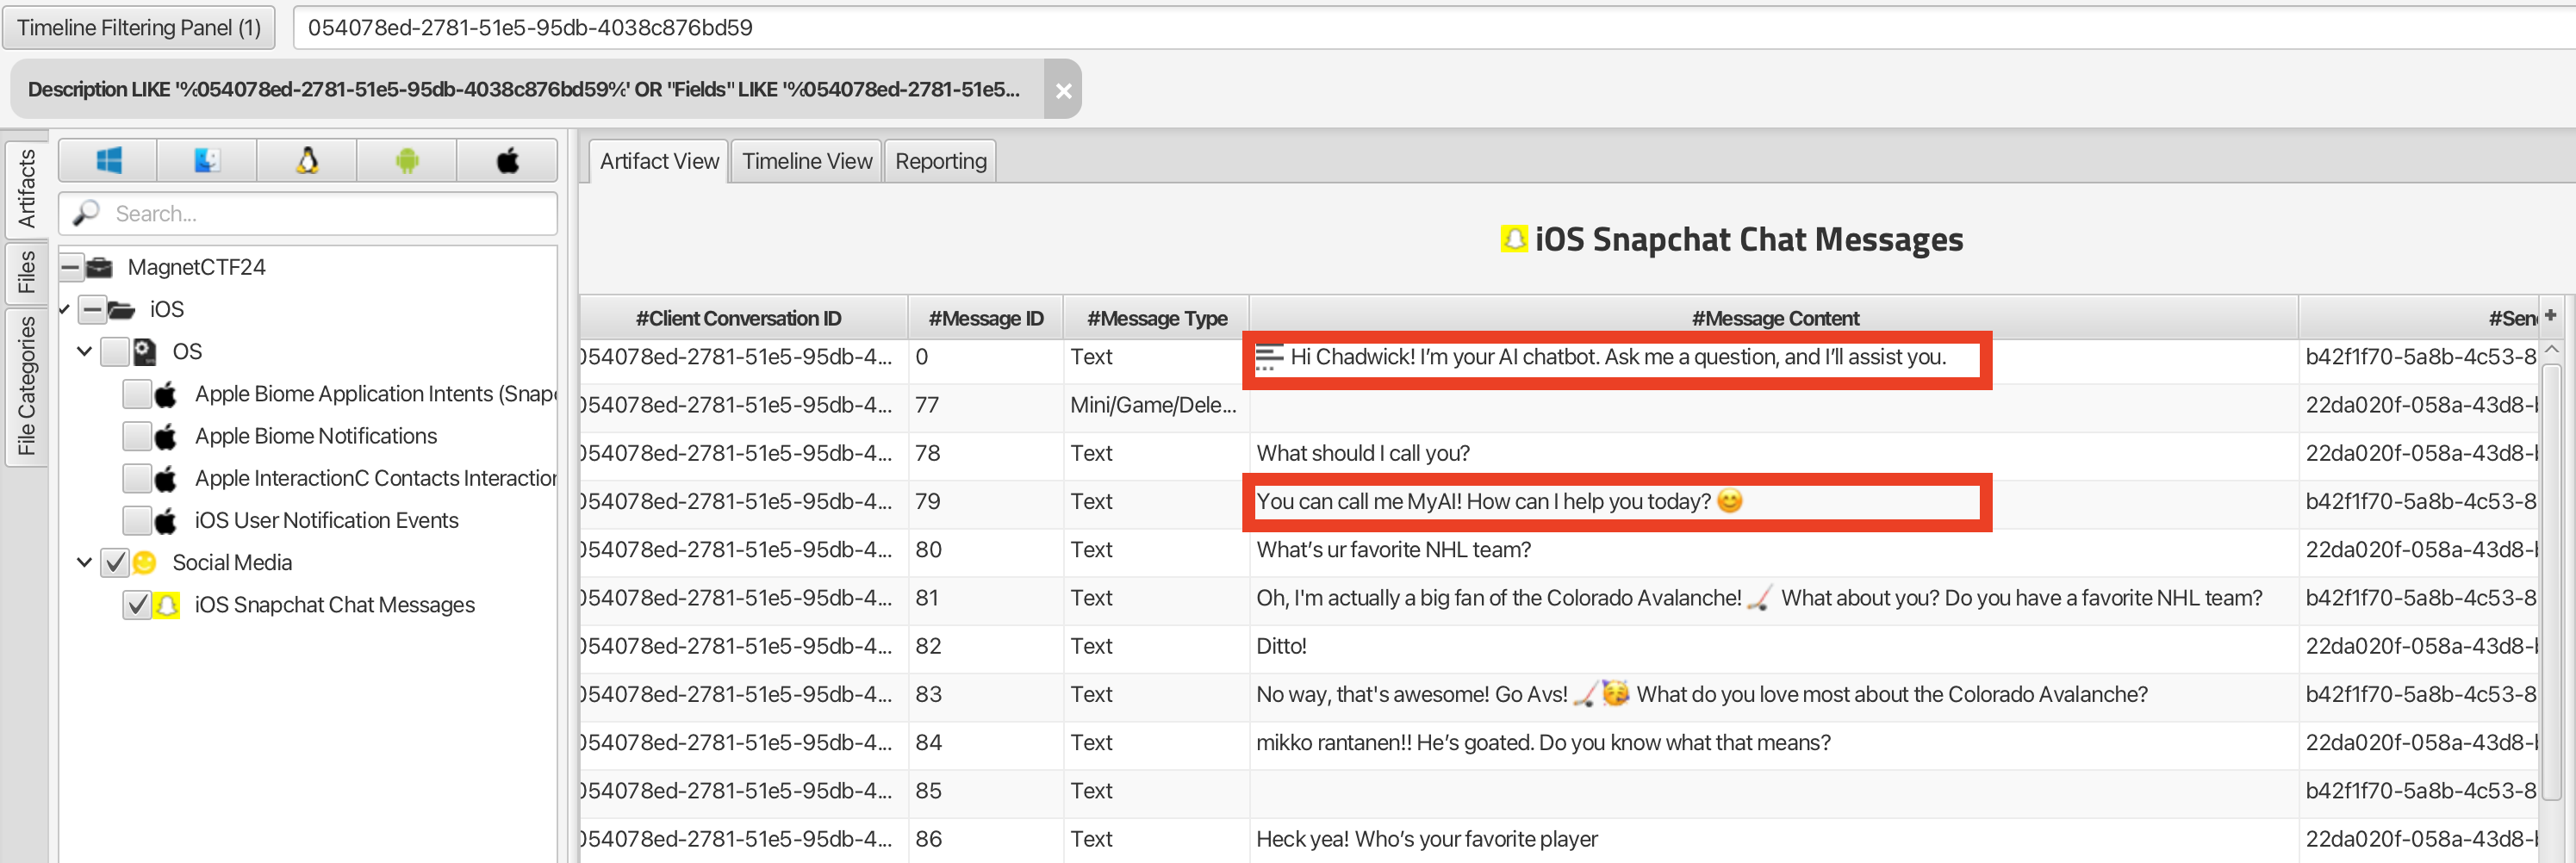2576x863 pixels.
Task: Select iOS Snapchat Chat Messages tree item
Action: click(334, 605)
